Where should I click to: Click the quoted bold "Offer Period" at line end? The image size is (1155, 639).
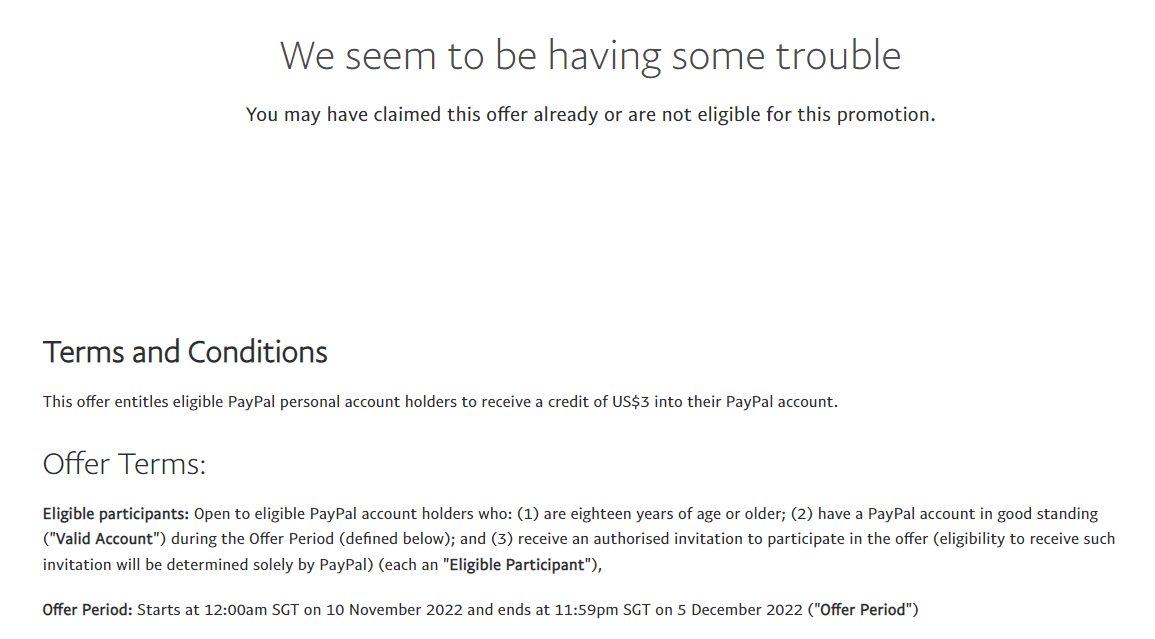click(x=864, y=609)
